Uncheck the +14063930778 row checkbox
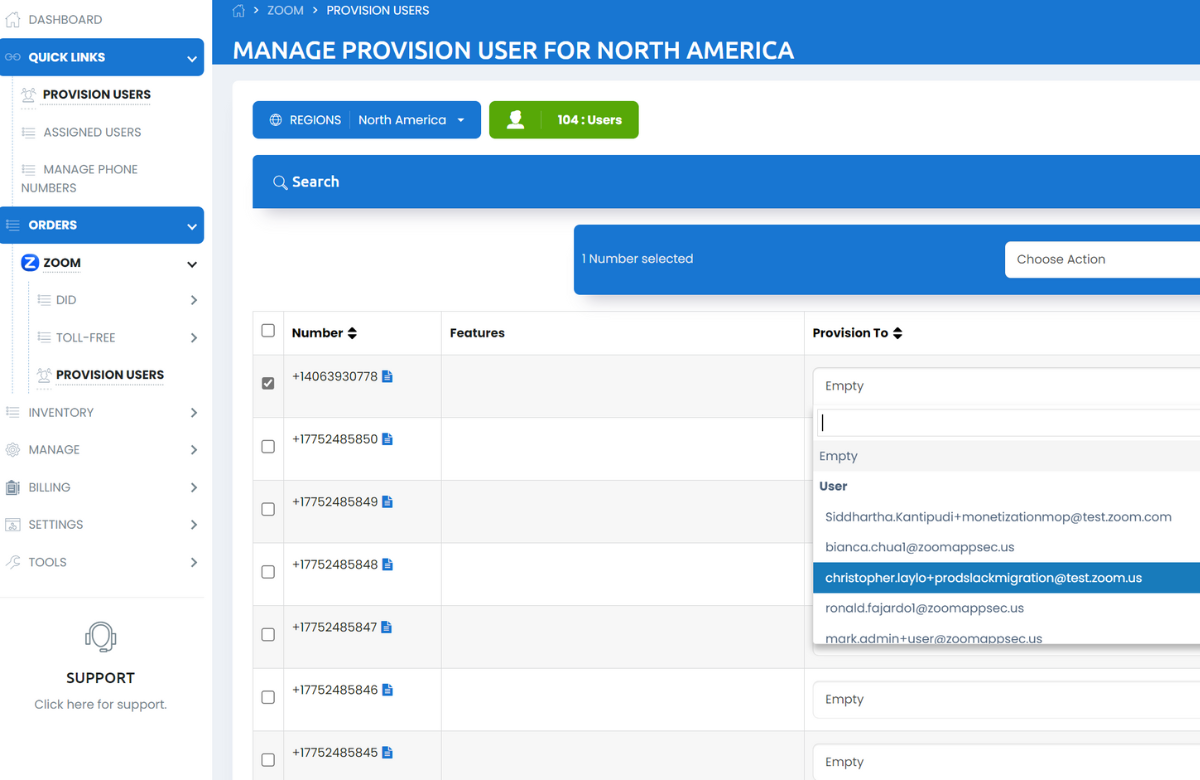This screenshot has height=780, width=1200. pyautogui.click(x=268, y=383)
